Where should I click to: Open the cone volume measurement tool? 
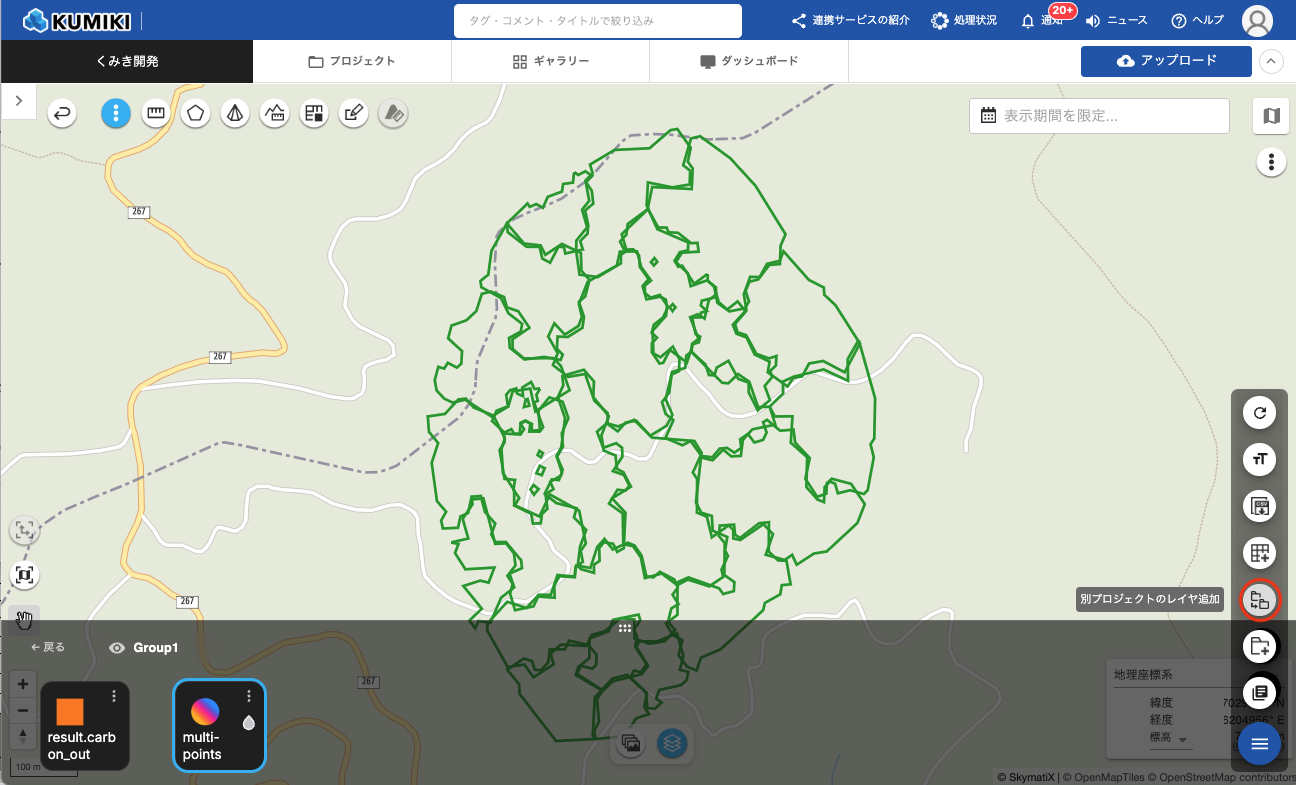pos(235,114)
